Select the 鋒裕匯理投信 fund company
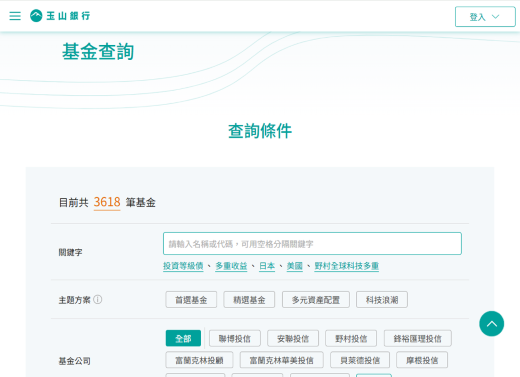 [418, 338]
